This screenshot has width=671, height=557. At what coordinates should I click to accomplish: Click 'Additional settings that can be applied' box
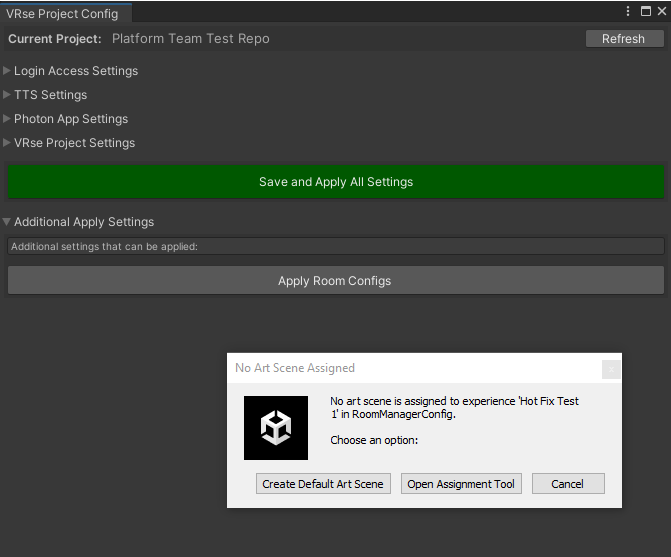(336, 246)
